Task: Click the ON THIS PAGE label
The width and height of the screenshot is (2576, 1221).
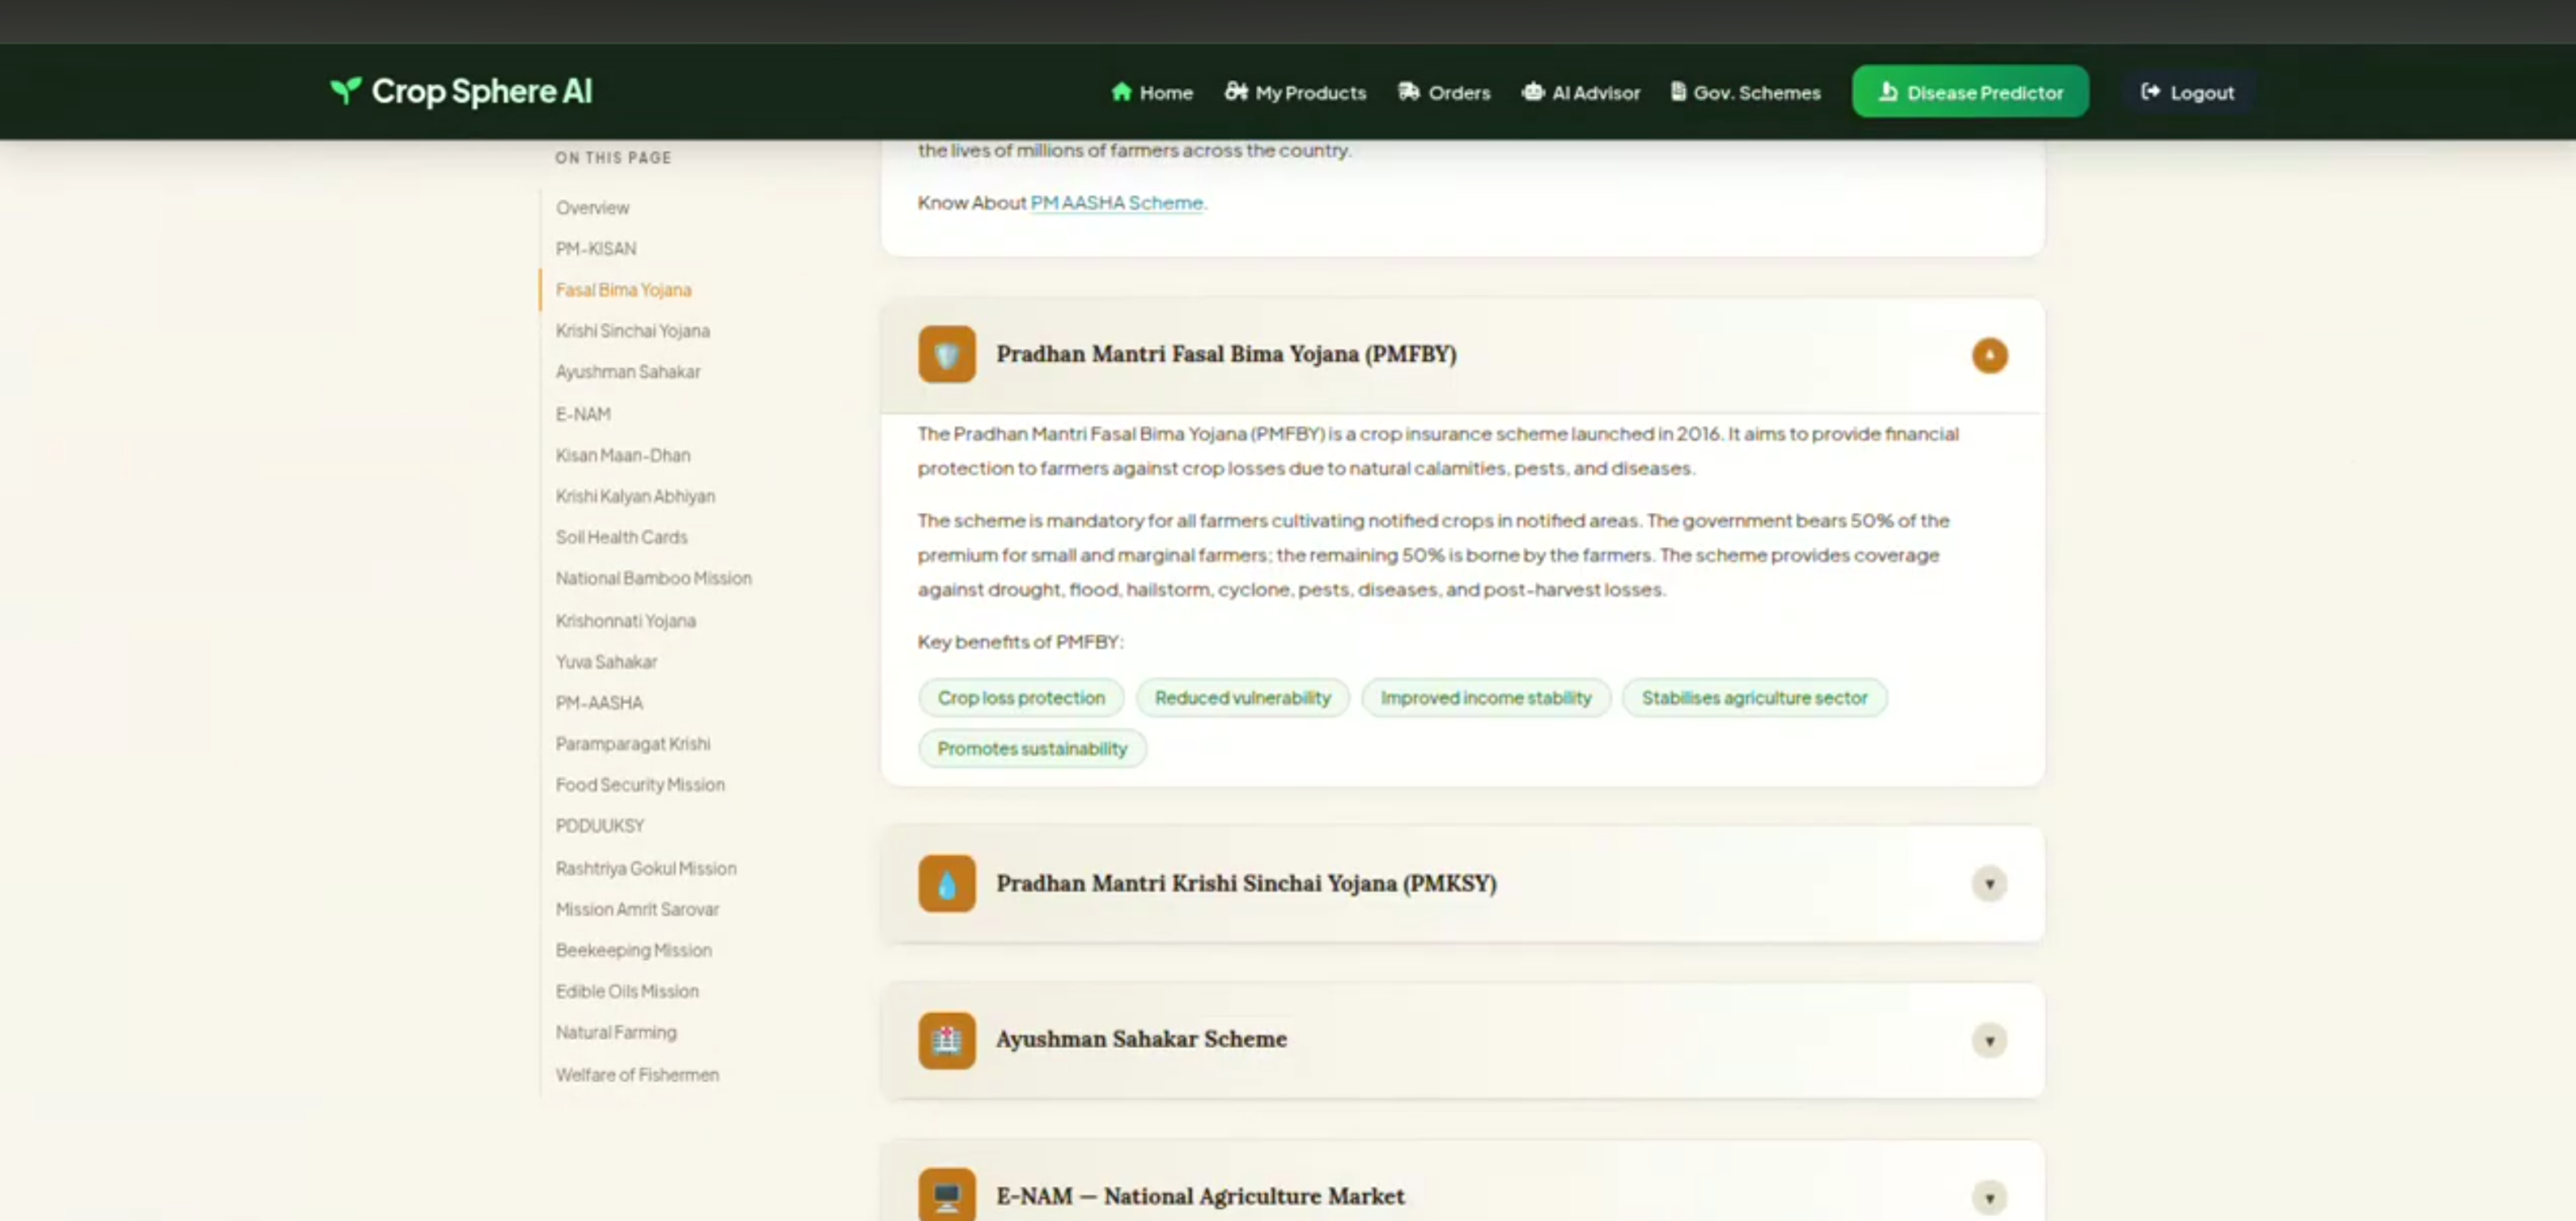Action: click(613, 157)
